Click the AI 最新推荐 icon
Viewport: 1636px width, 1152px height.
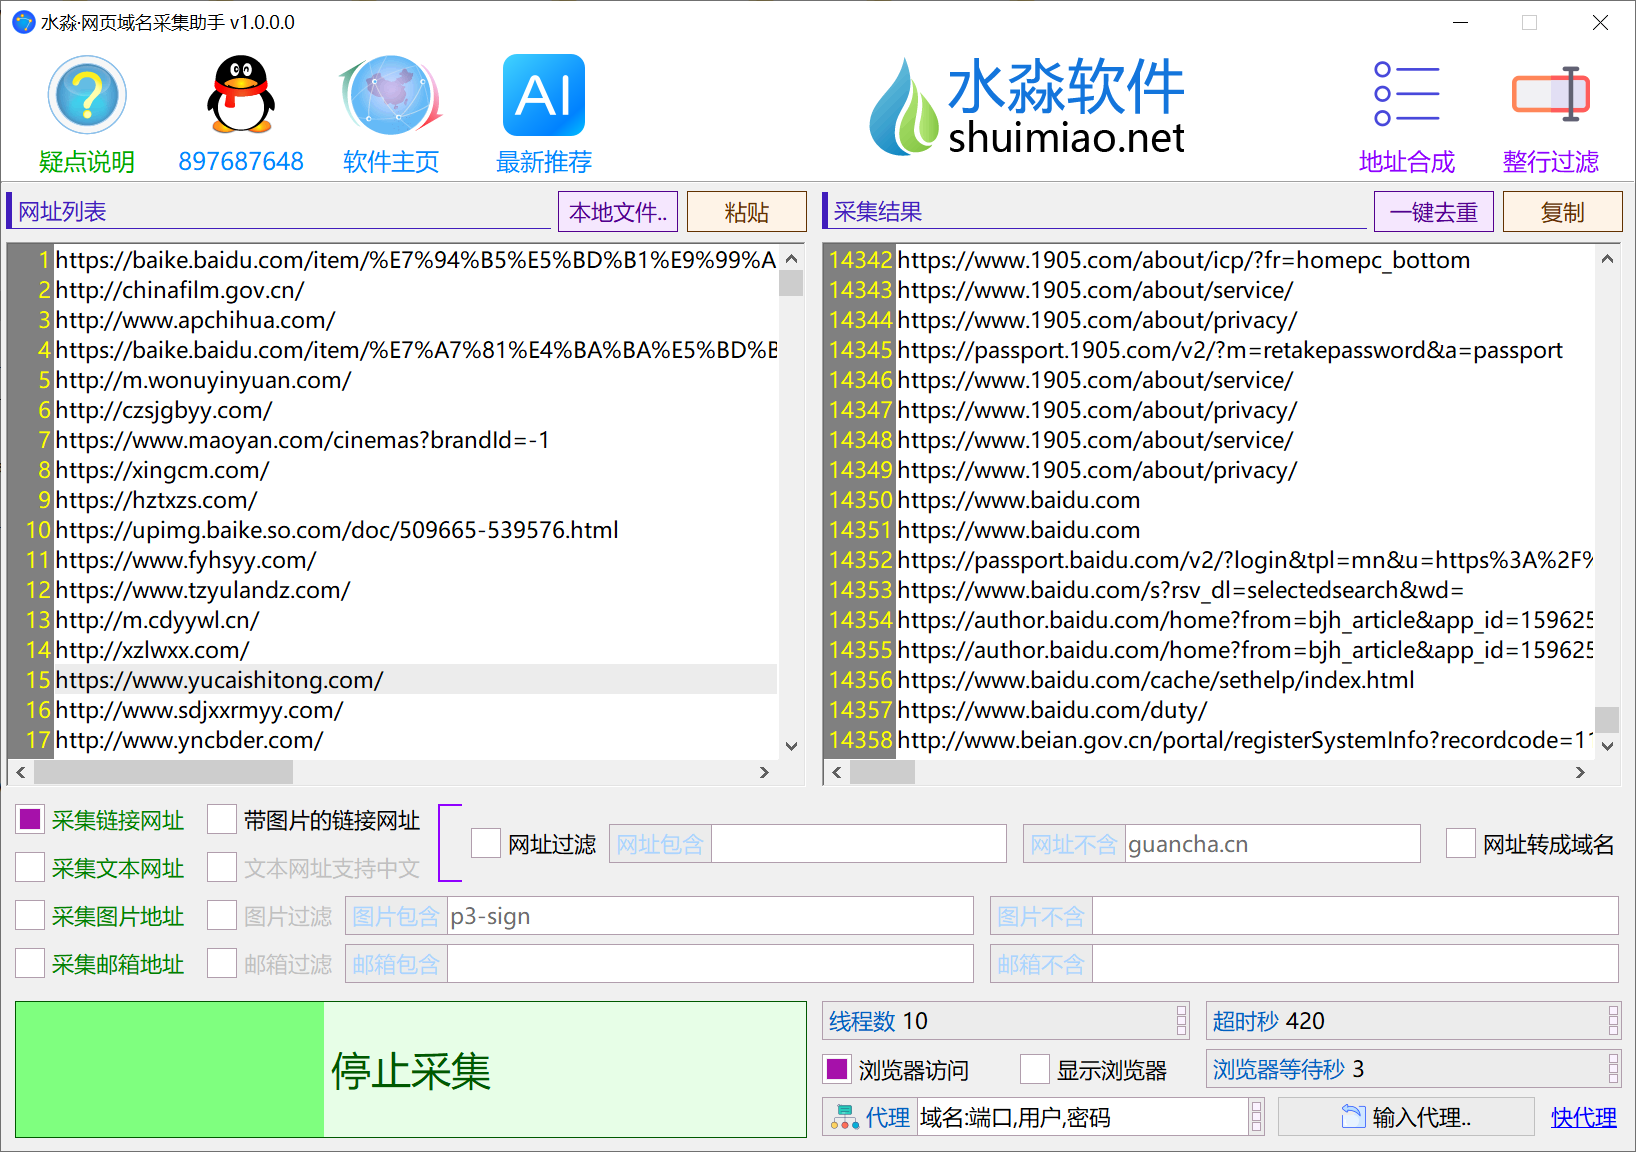pos(543,95)
